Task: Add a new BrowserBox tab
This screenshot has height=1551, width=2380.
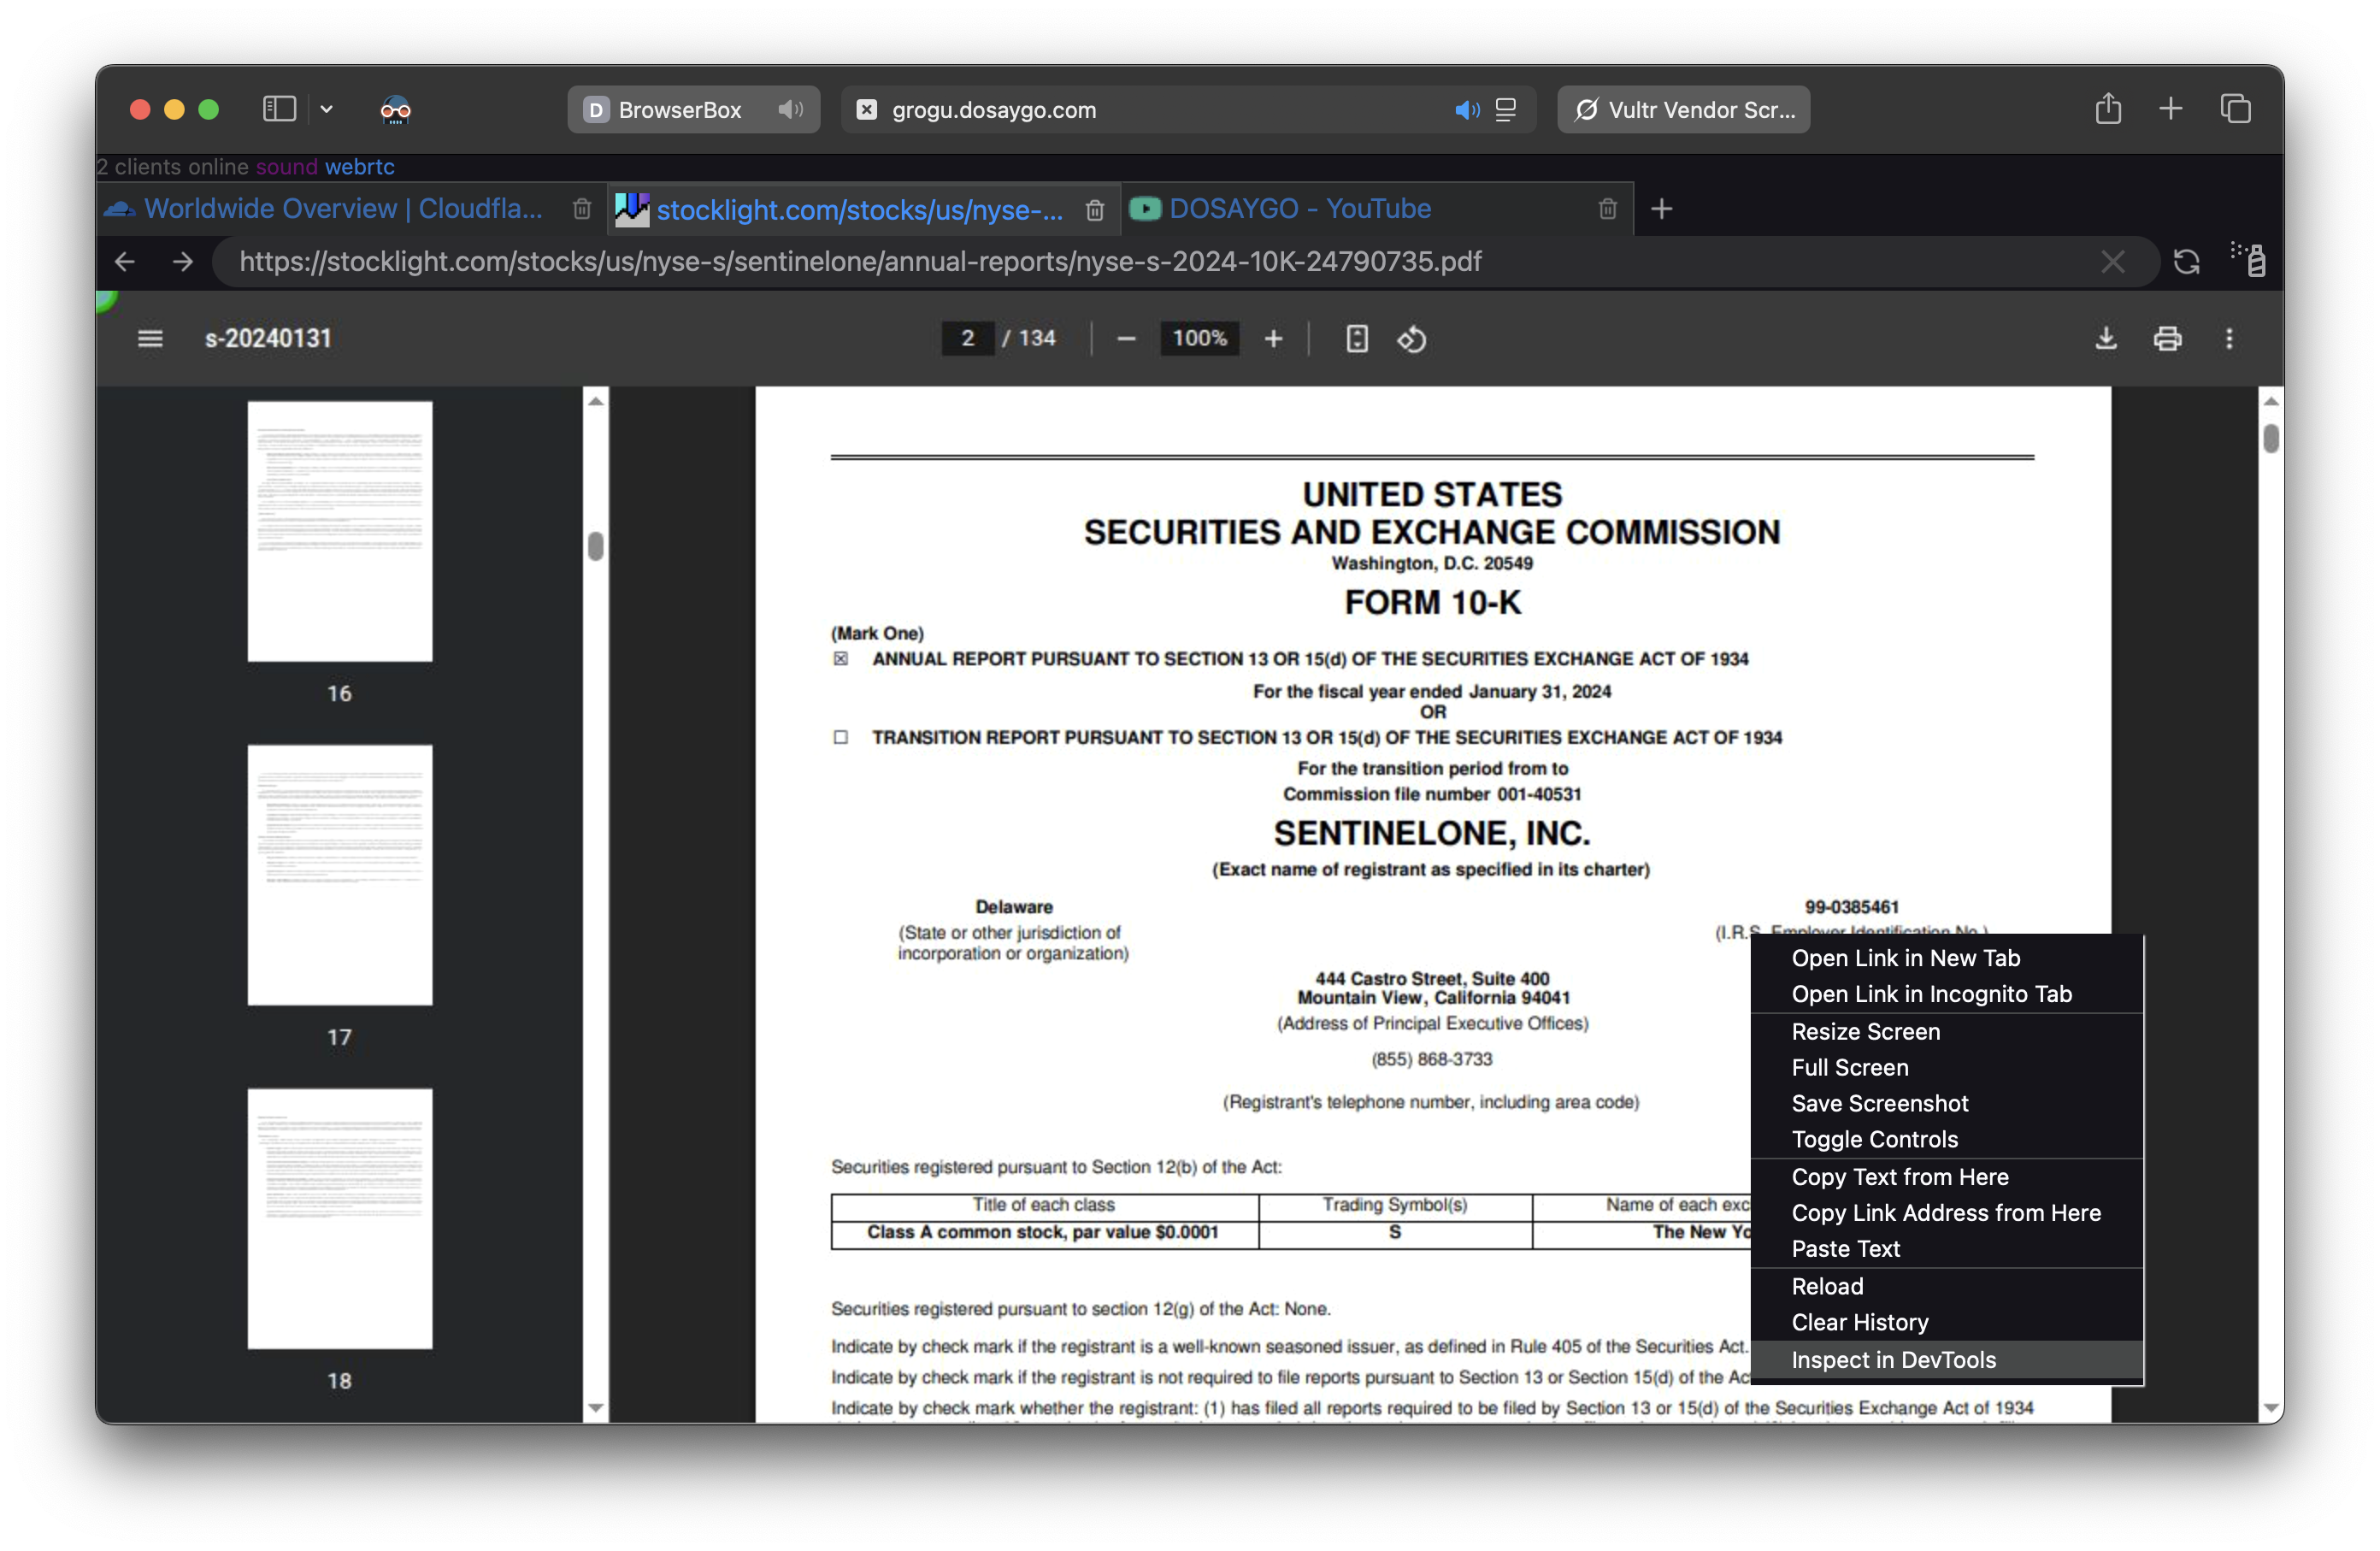Action: 1662,209
